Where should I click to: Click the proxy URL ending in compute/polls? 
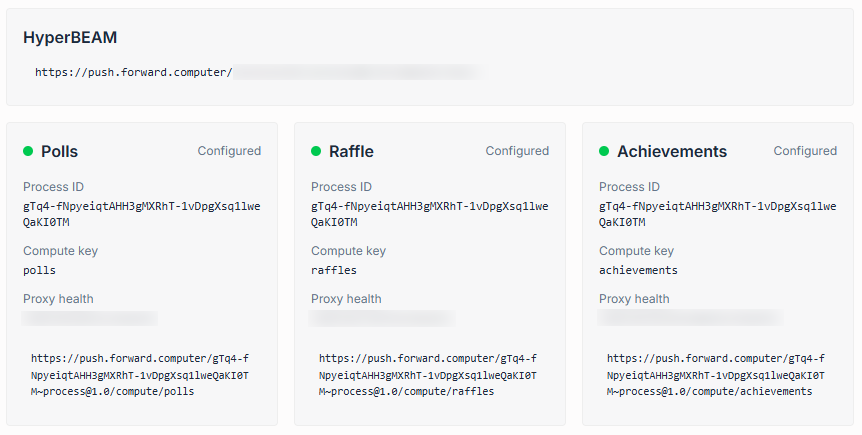140,375
